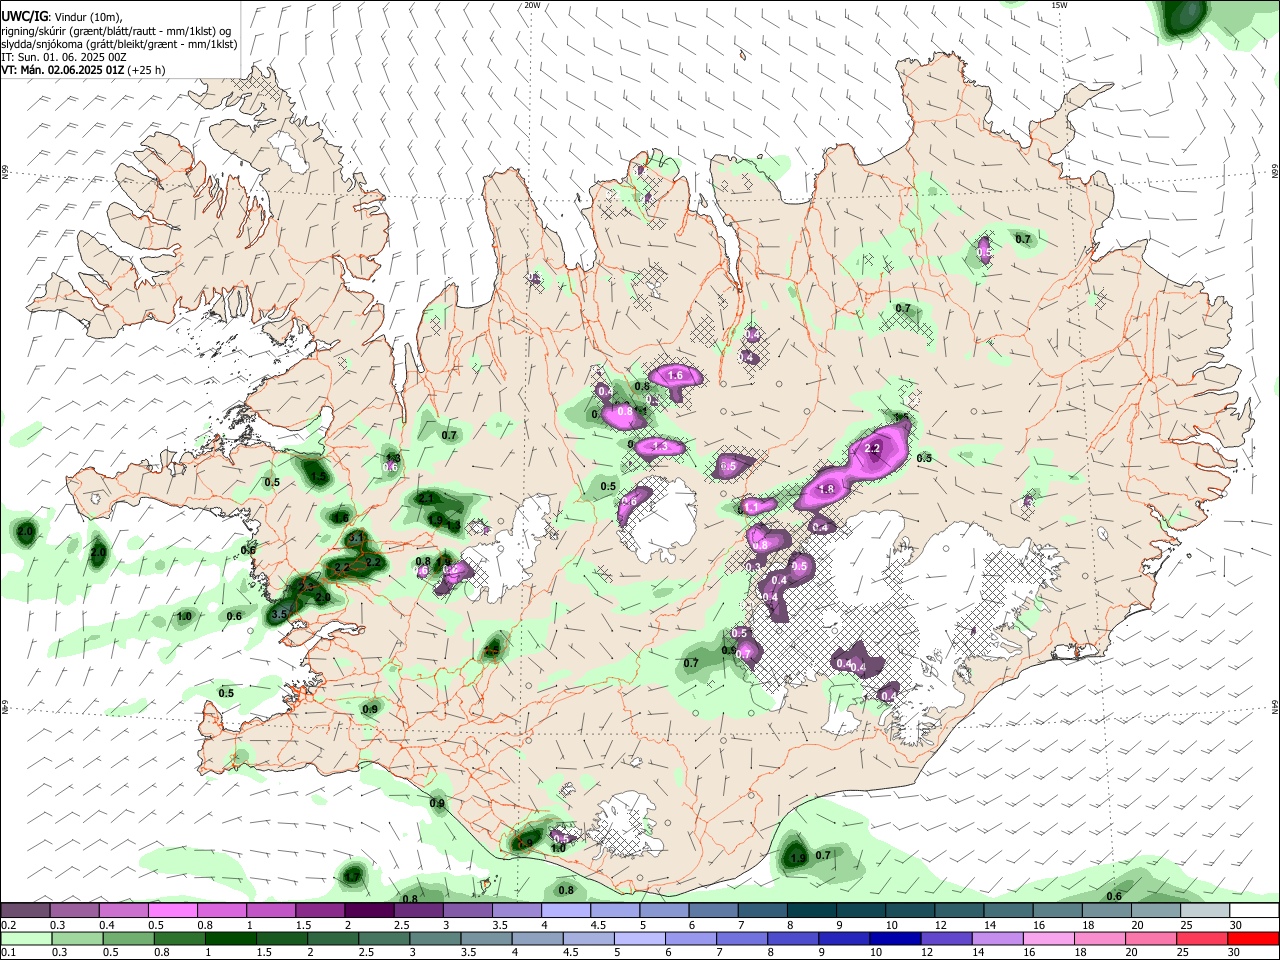Click the white 1.3 value in purple oval

coord(659,447)
